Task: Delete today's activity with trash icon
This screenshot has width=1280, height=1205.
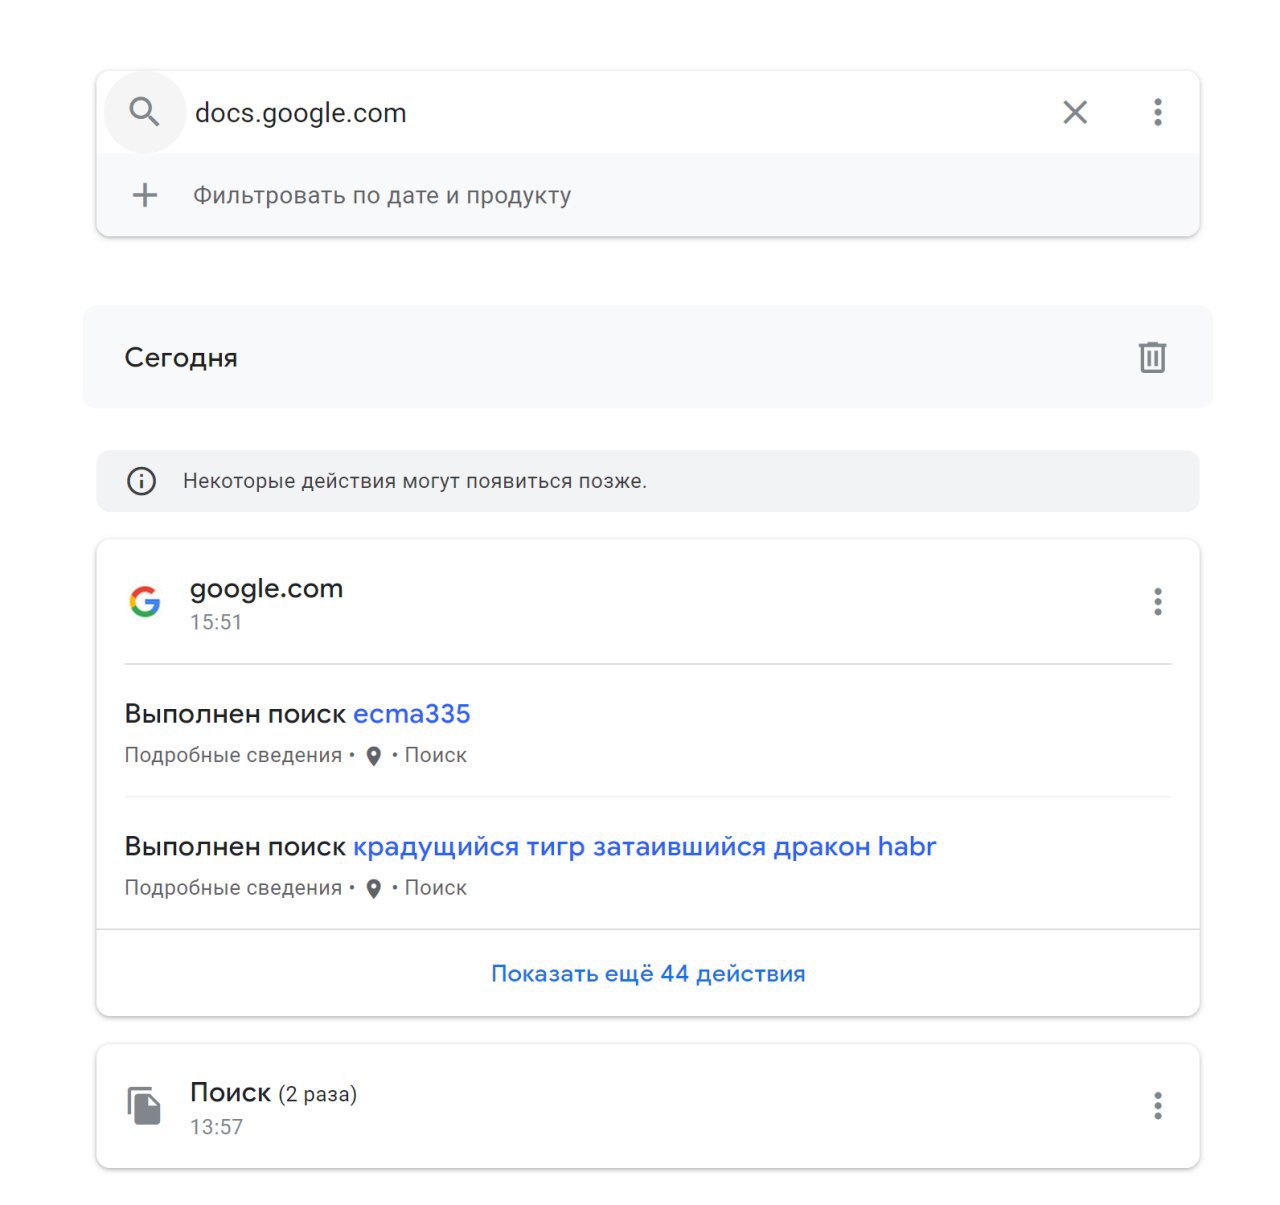Action: coord(1152,357)
